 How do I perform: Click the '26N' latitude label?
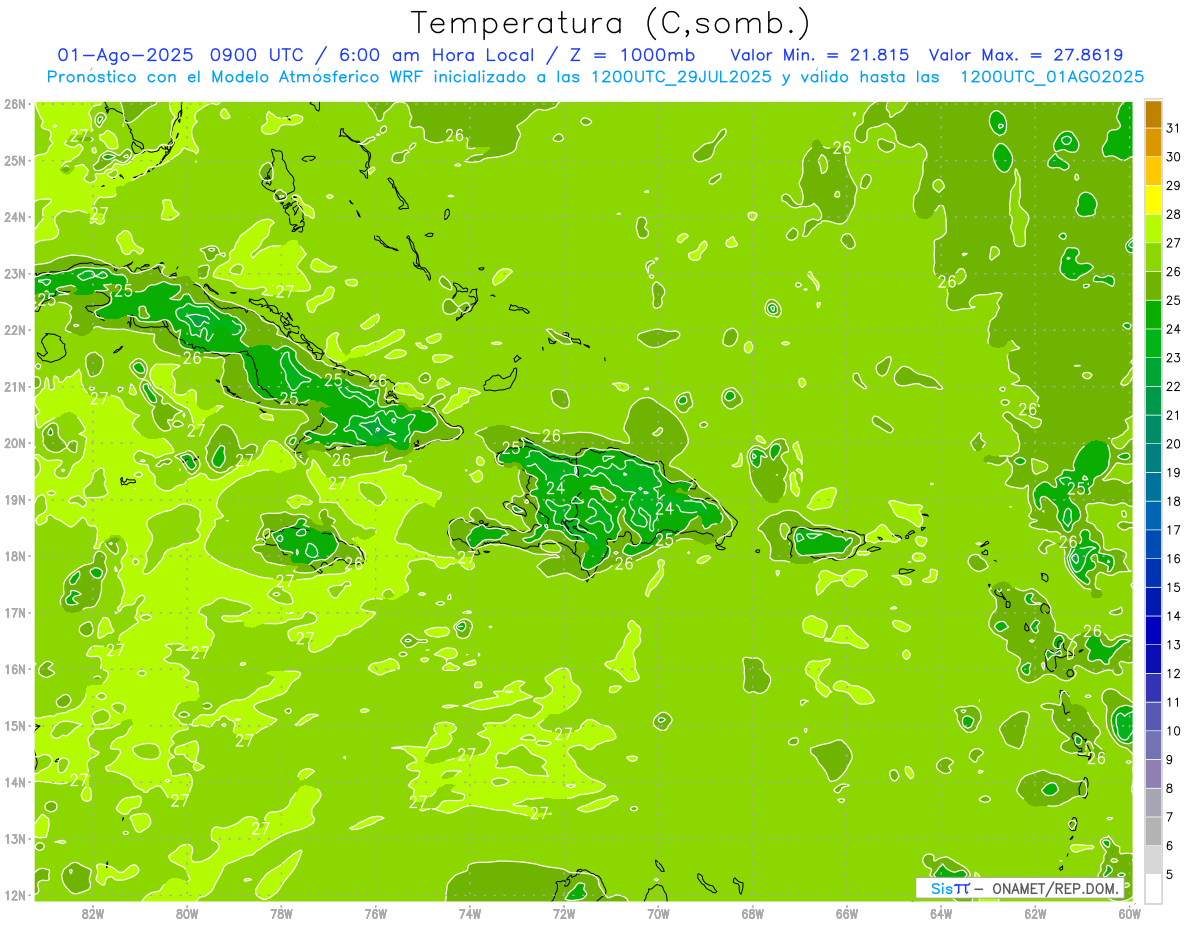14,103
